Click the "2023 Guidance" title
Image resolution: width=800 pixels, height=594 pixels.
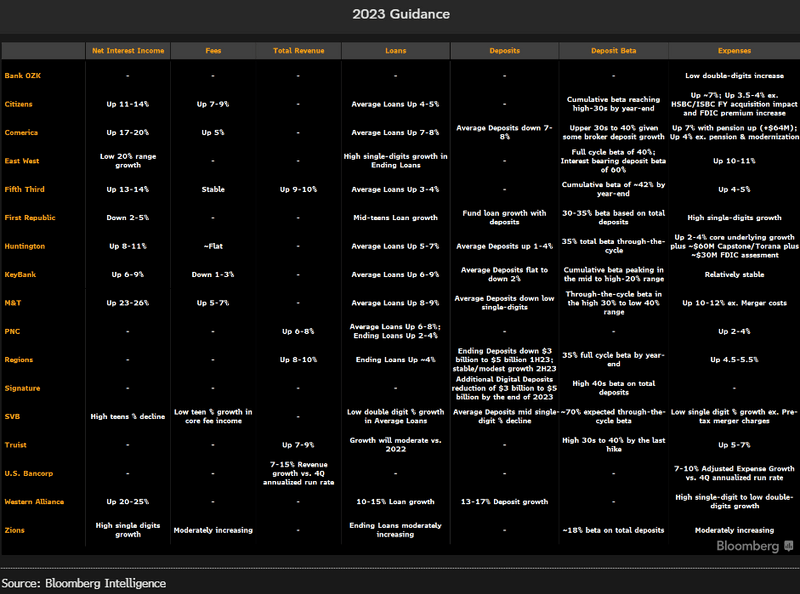coord(401,14)
